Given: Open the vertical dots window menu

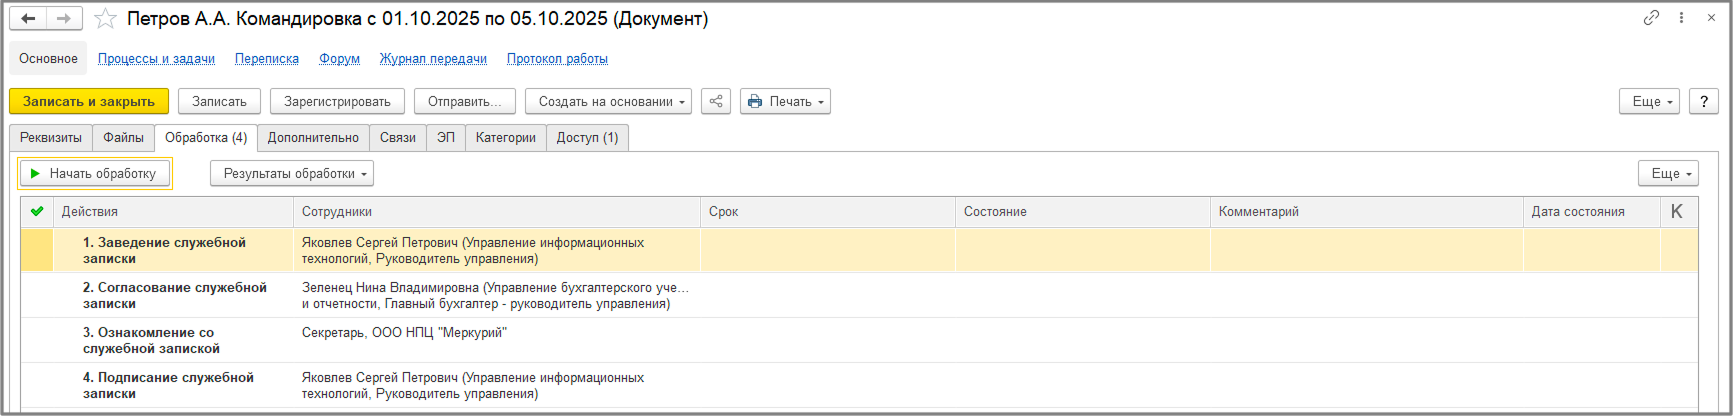Looking at the screenshot, I should click(x=1682, y=18).
